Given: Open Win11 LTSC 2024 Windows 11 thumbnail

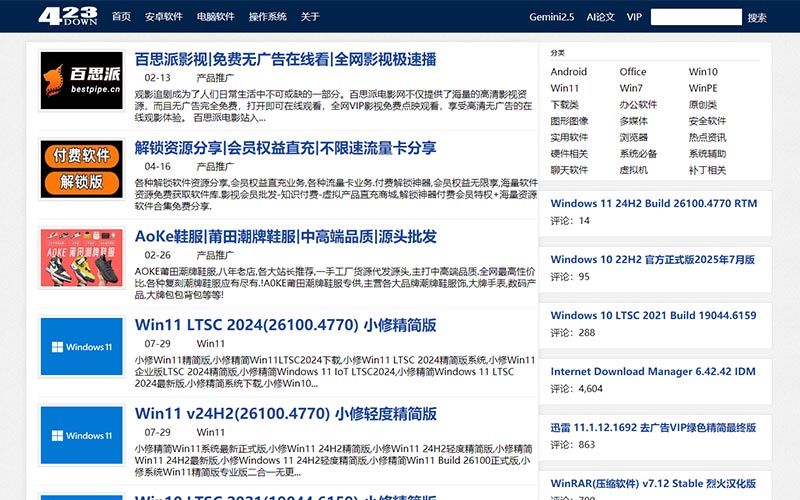Looking at the screenshot, I should [x=82, y=346].
